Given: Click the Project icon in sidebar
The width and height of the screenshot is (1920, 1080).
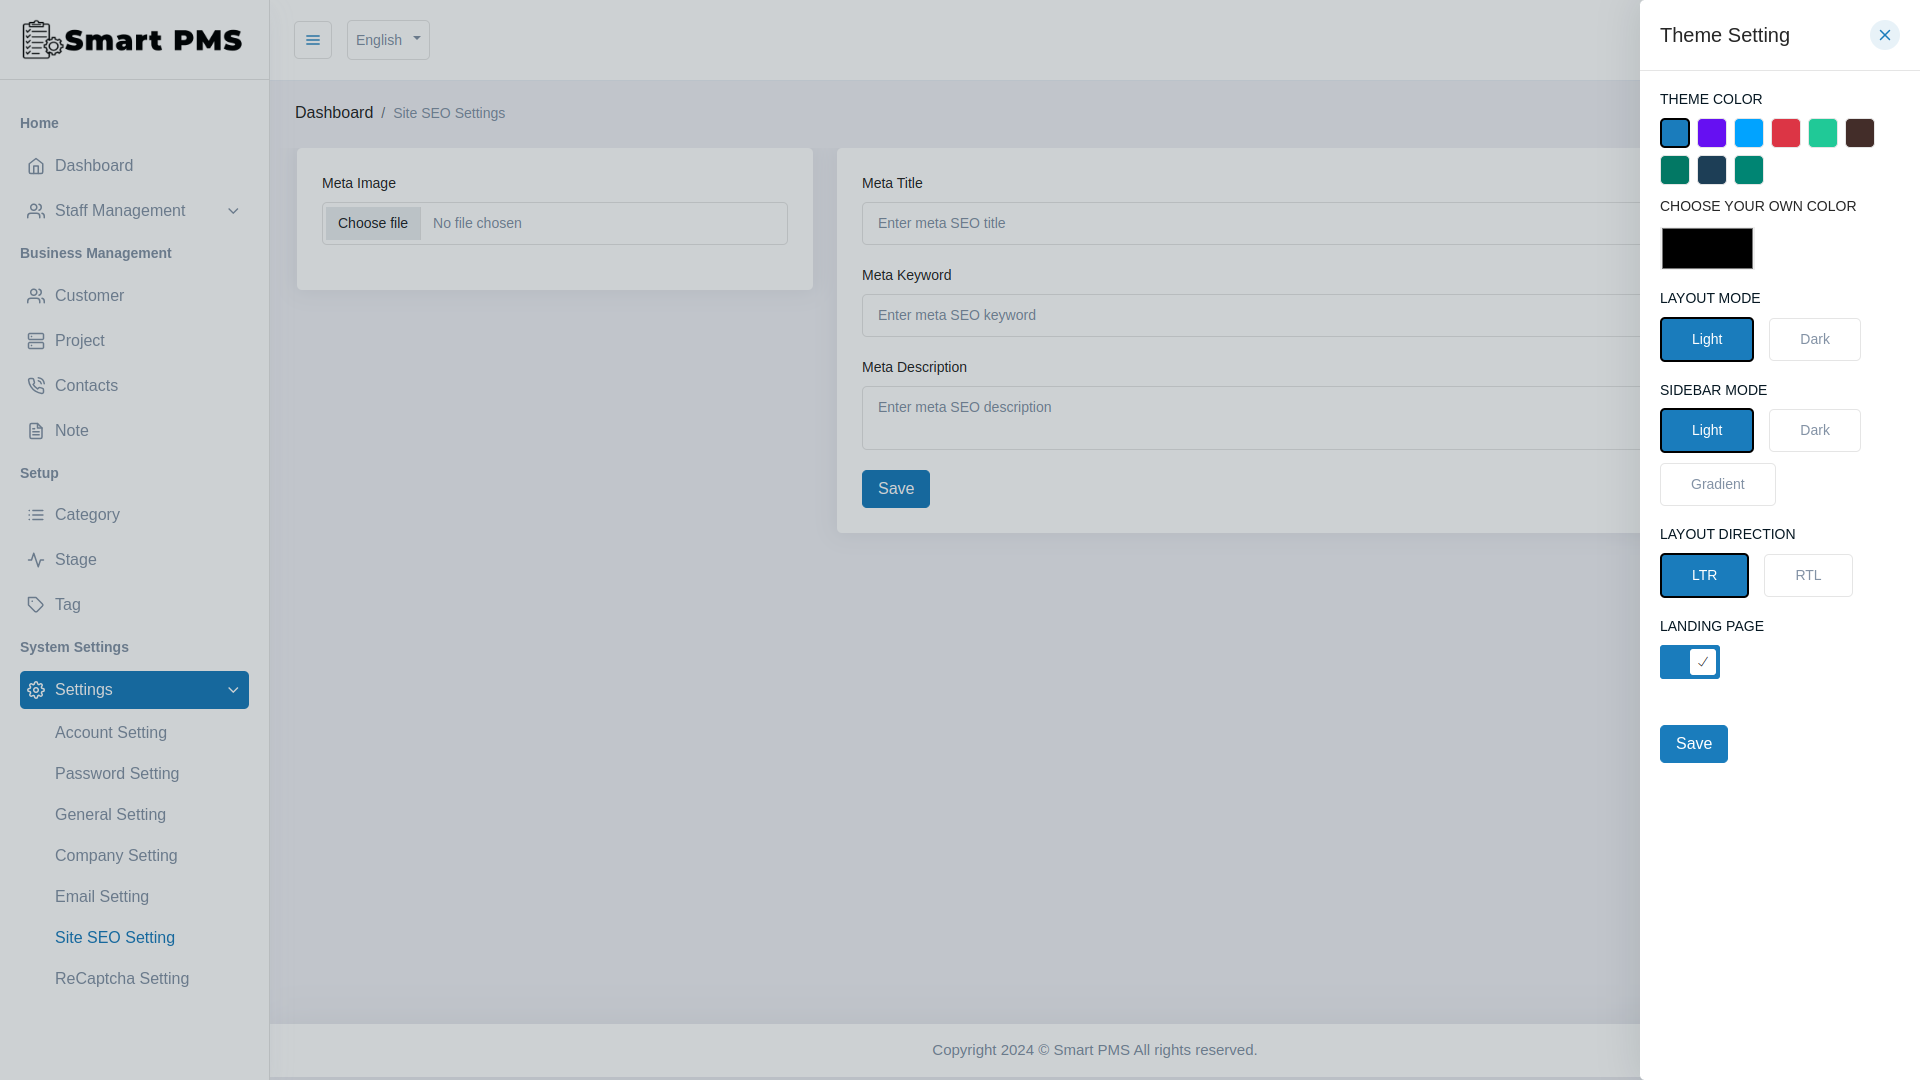Looking at the screenshot, I should (36, 340).
